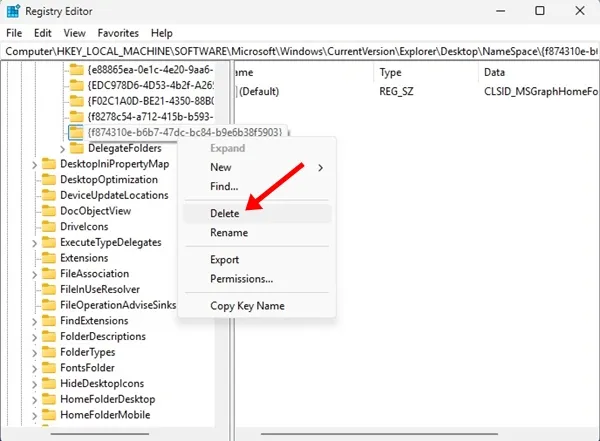Viewport: 600px width, 441px height.
Task: Expand the HomeFolderMobile key
Action: click(34, 416)
